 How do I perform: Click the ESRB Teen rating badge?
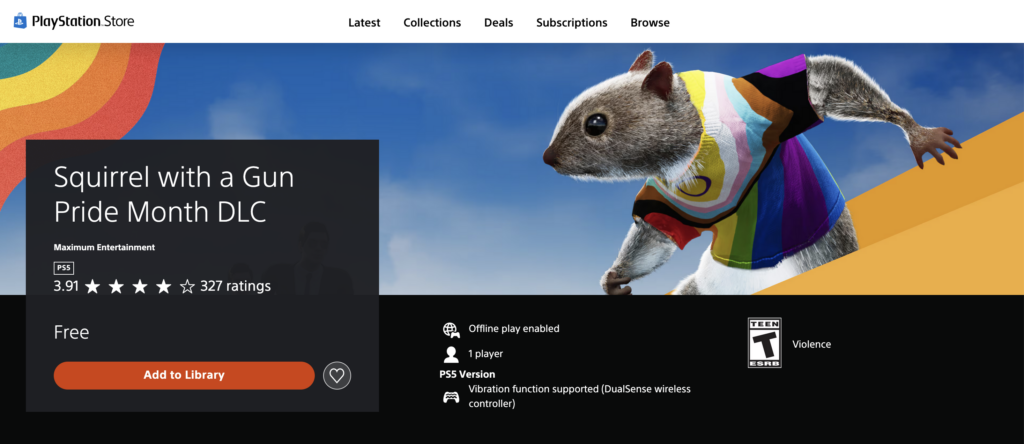pyautogui.click(x=764, y=343)
